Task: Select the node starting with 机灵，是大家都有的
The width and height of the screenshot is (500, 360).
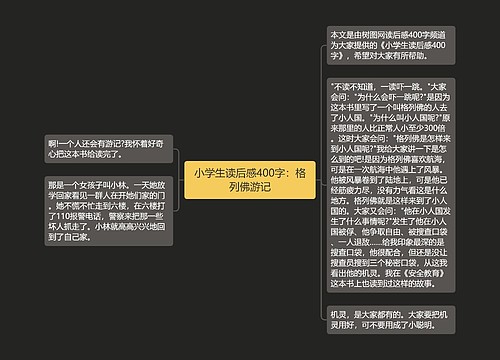Action: click(x=391, y=320)
